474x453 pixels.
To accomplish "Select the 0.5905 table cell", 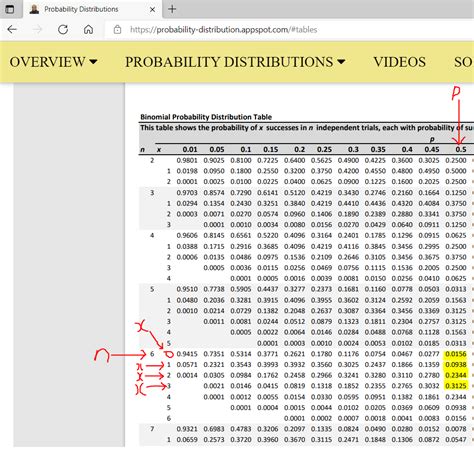I will click(x=241, y=289).
